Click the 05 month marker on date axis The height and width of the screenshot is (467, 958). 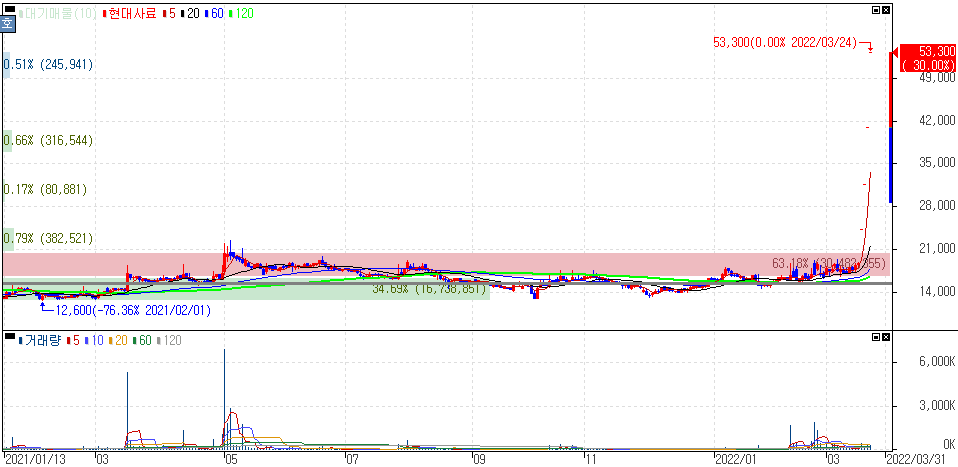click(232, 458)
